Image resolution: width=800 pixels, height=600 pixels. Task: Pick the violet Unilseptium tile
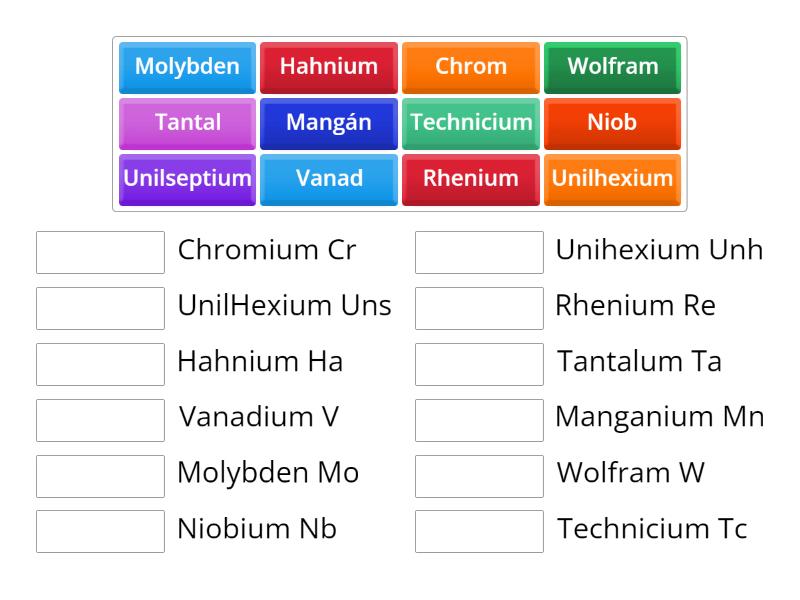(187, 179)
